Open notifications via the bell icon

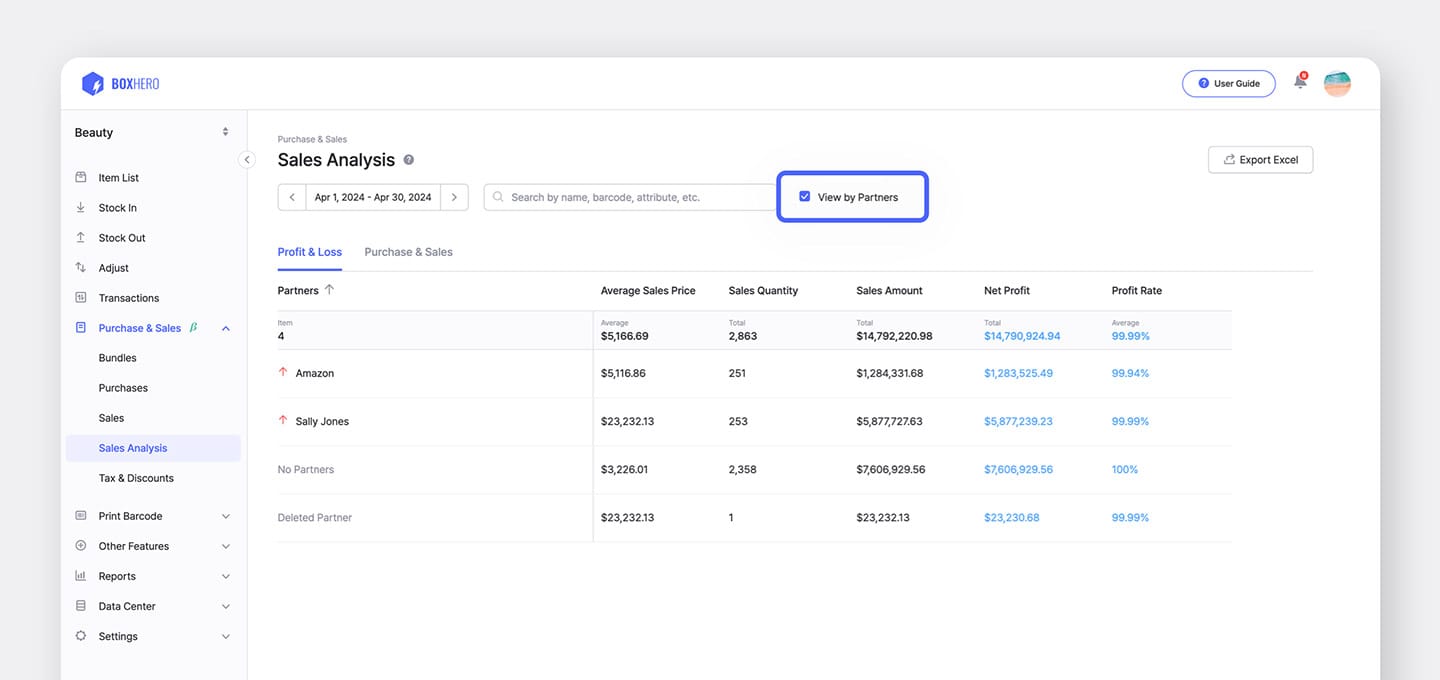click(x=1300, y=84)
